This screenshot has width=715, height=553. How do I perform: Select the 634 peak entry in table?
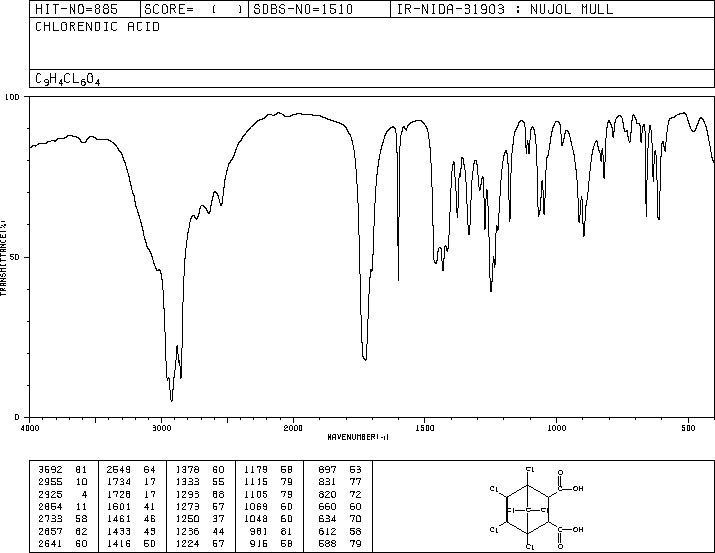pos(340,519)
